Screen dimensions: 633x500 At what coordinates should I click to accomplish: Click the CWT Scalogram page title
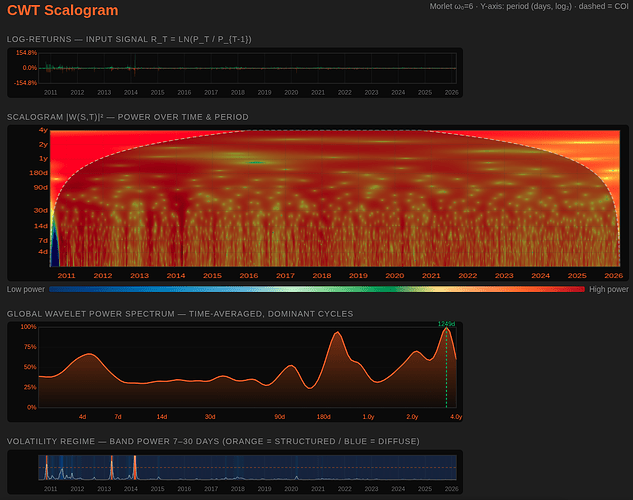click(x=63, y=10)
